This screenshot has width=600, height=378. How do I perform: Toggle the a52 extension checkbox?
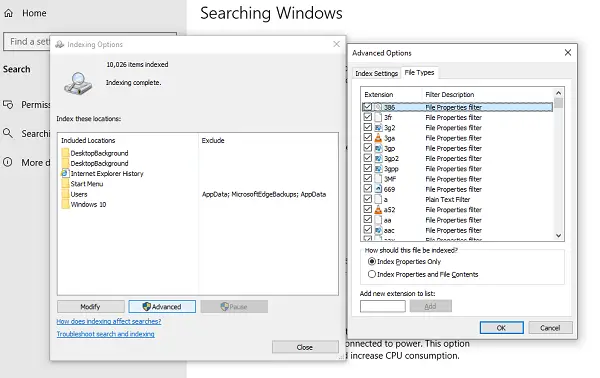368,209
